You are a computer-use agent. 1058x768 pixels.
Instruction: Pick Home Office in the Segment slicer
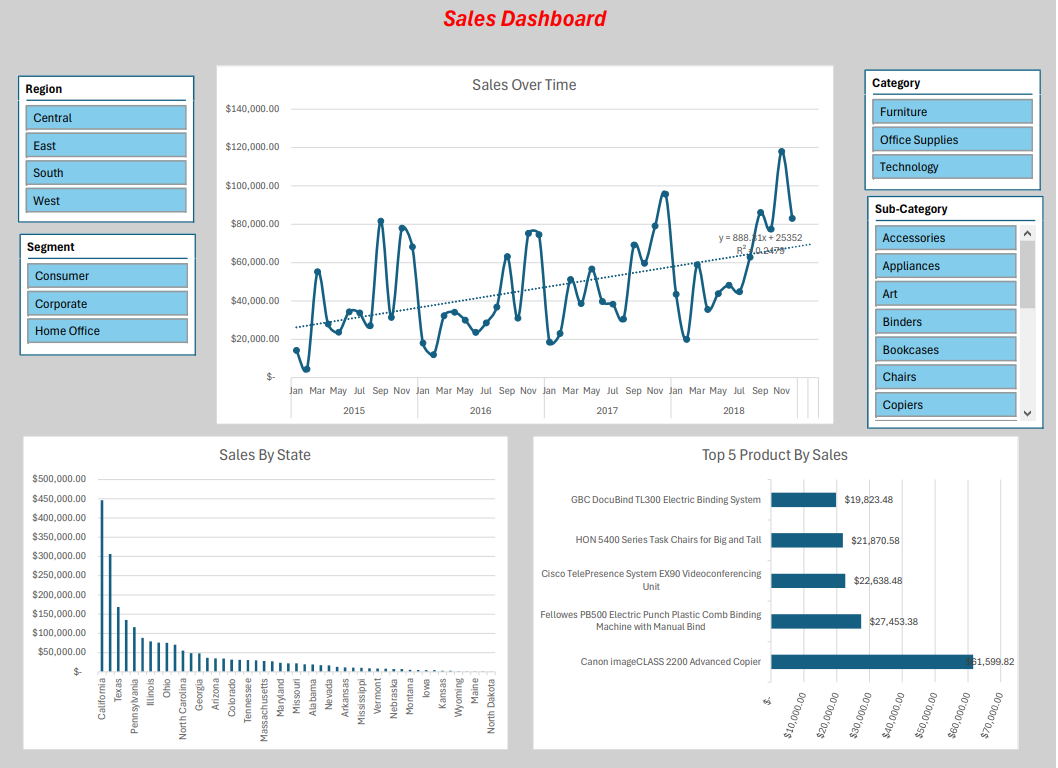pyautogui.click(x=107, y=331)
